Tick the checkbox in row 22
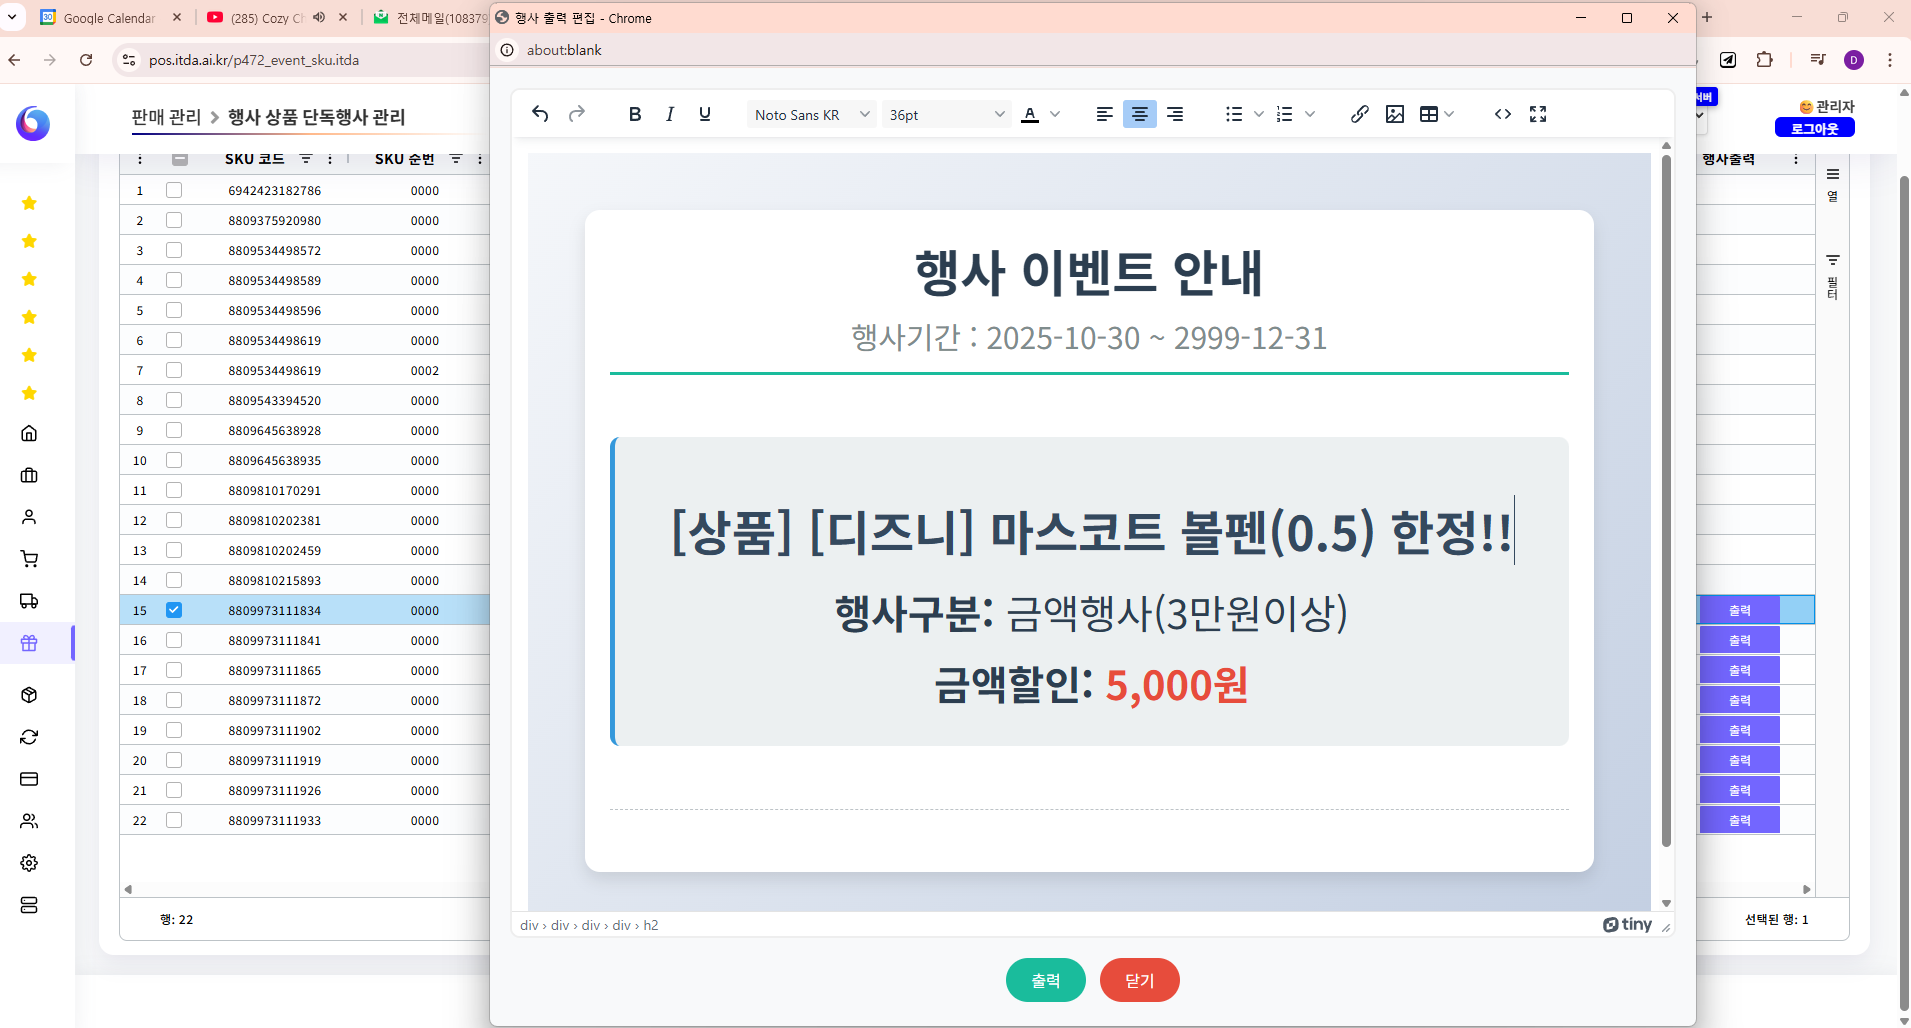This screenshot has height=1028, width=1911. (174, 820)
